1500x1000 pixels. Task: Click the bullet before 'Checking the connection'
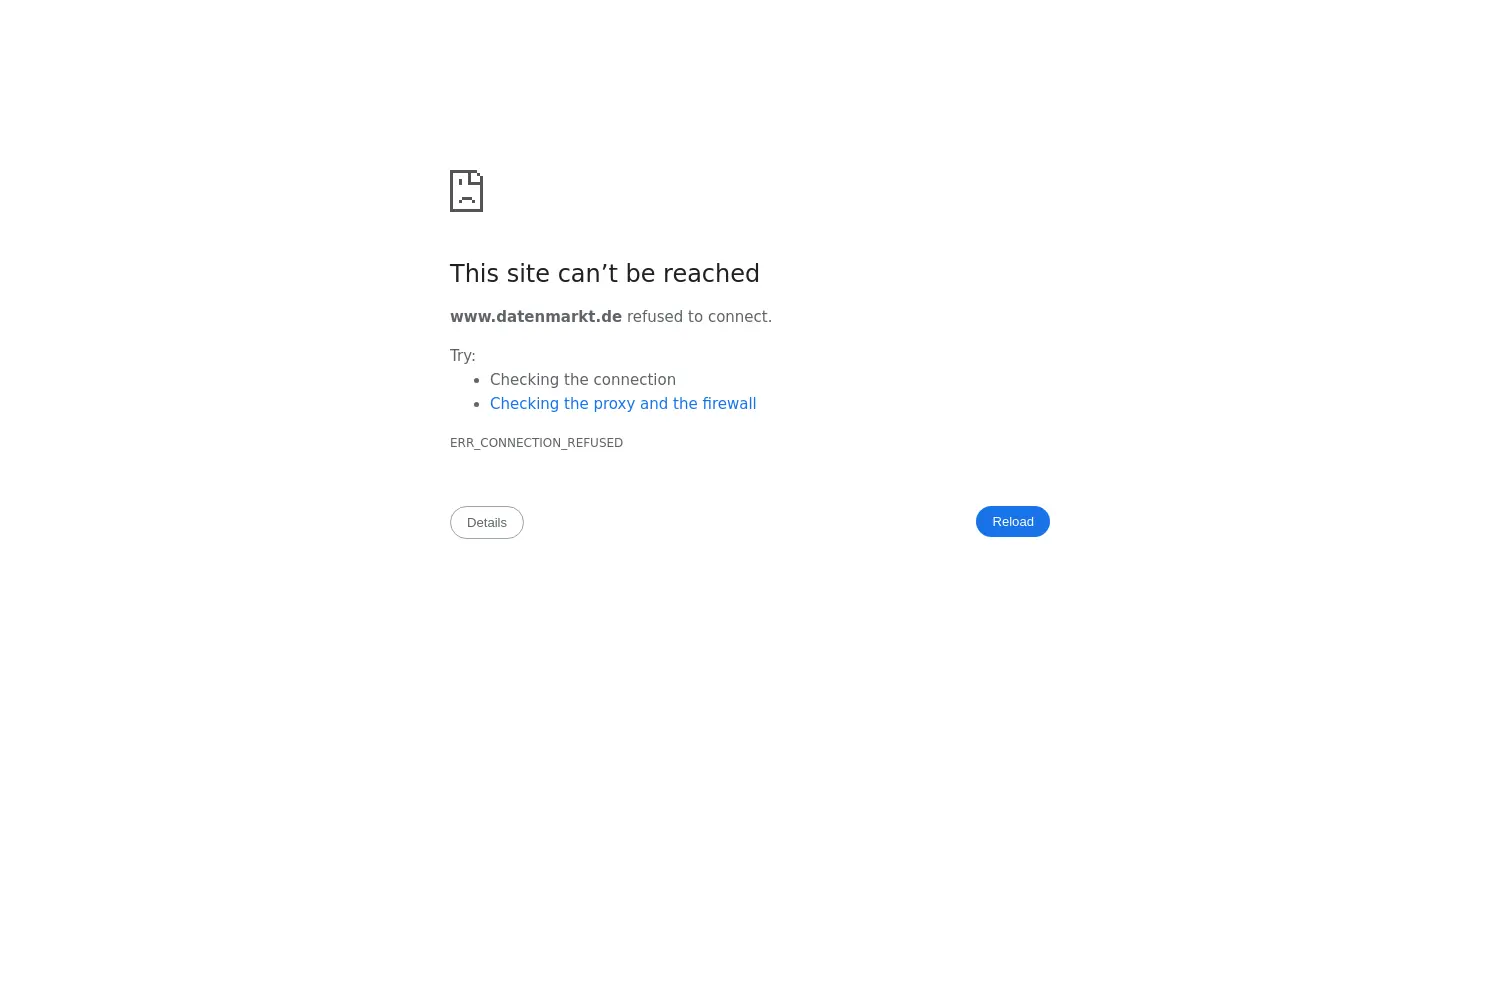(x=478, y=380)
